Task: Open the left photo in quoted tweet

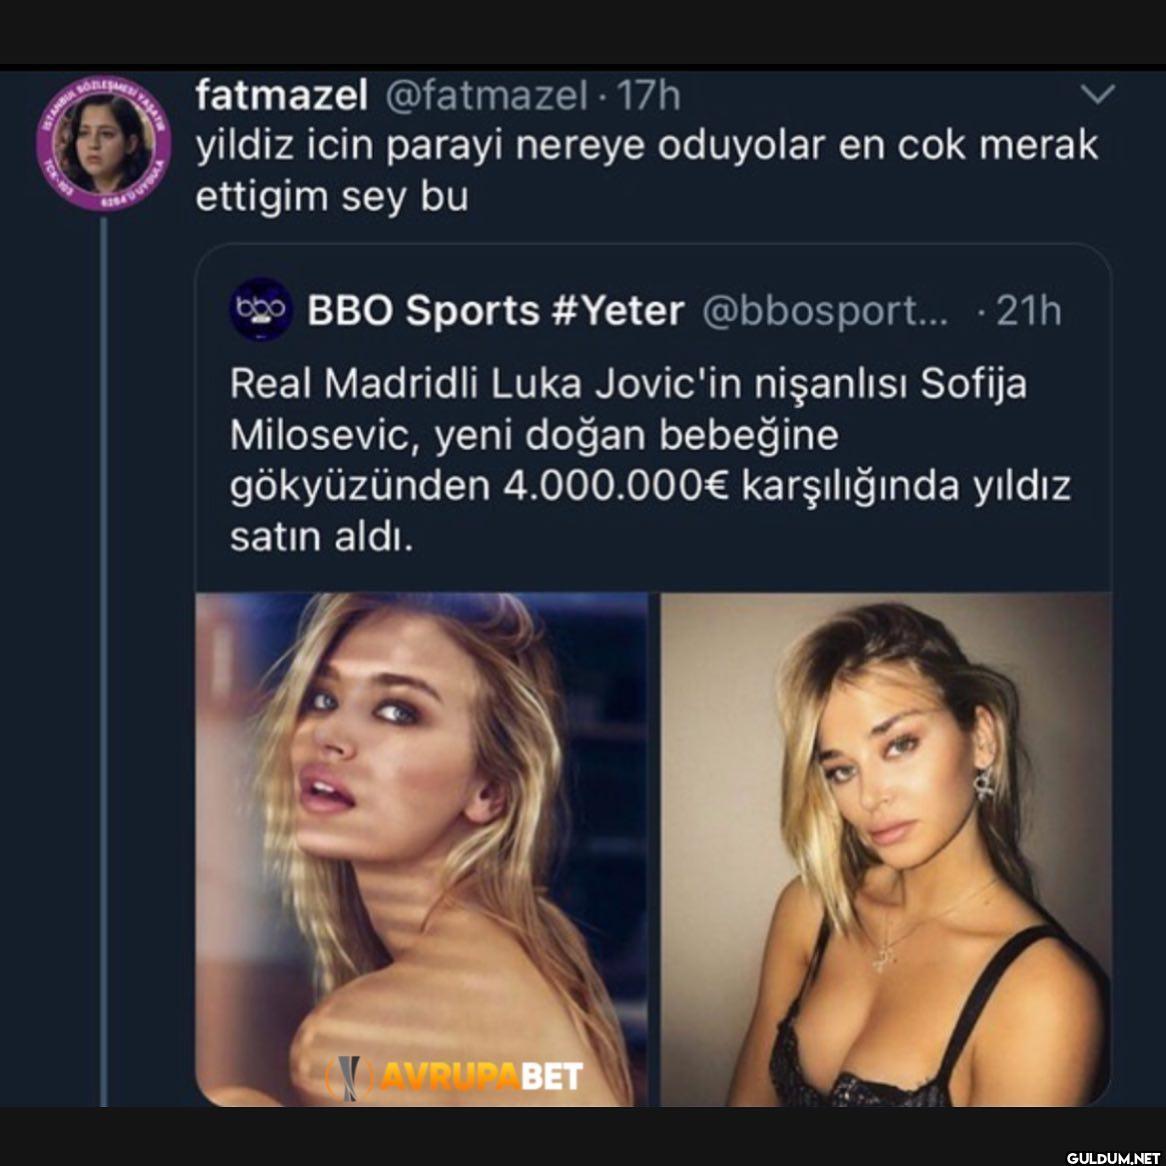Action: pyautogui.click(x=421, y=848)
